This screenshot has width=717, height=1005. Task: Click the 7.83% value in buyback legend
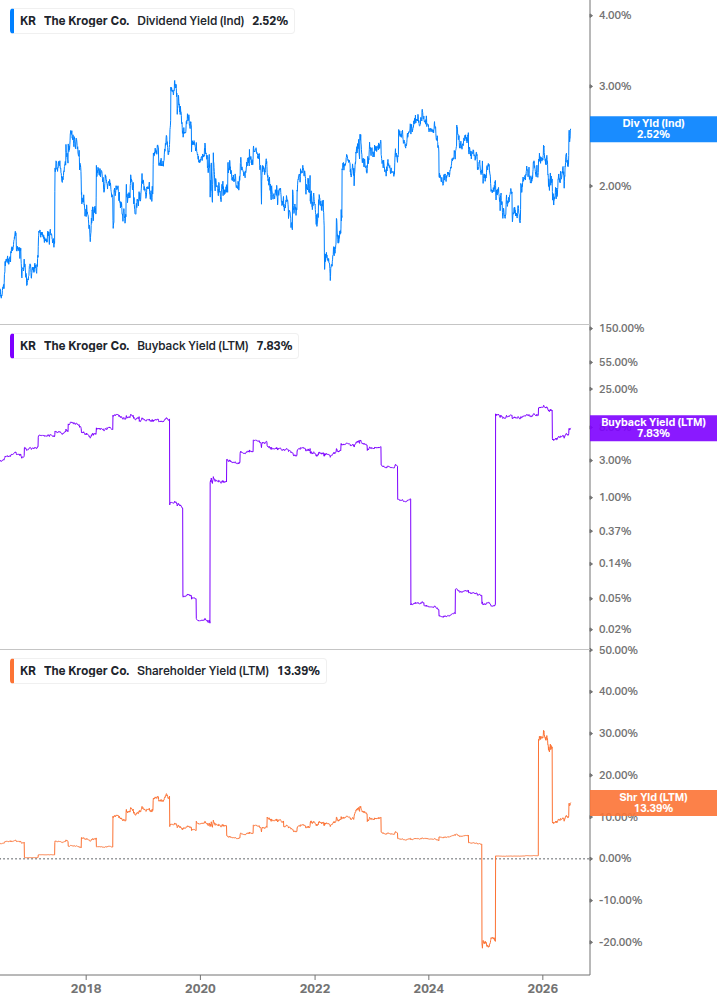(274, 346)
